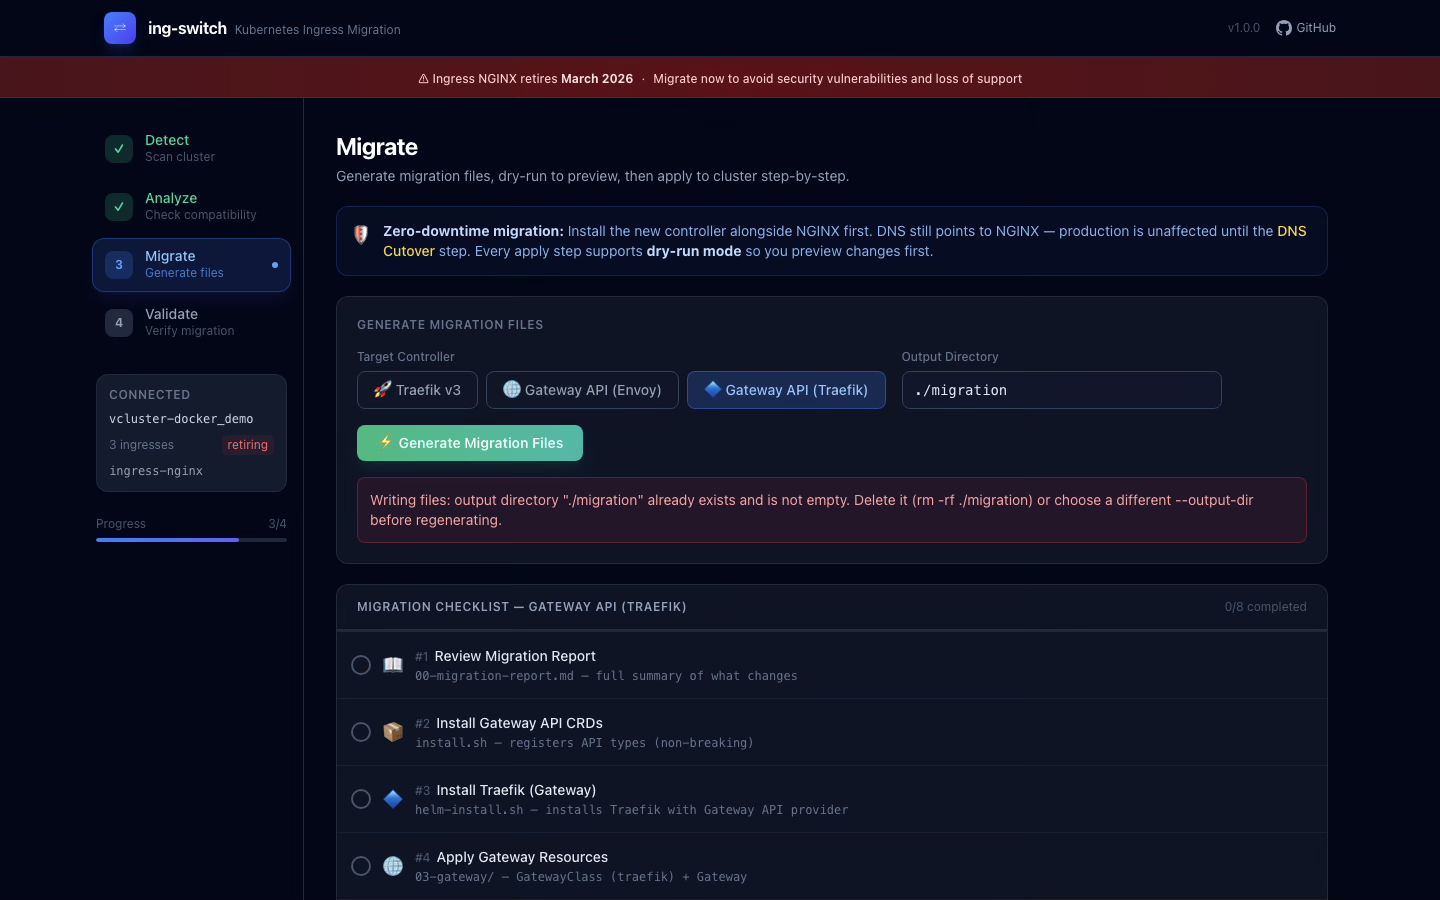
Task: Click the rocket icon on Traefik v3
Action: tap(382, 390)
